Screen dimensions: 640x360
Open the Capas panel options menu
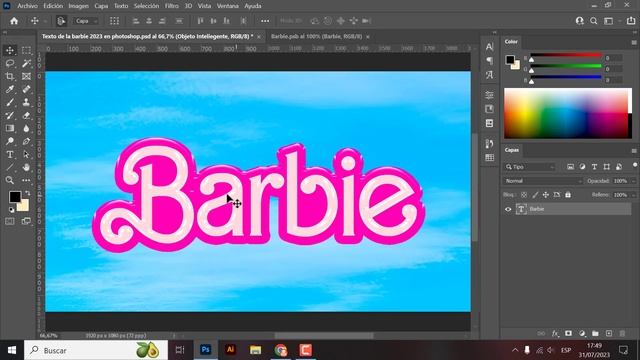(x=634, y=151)
